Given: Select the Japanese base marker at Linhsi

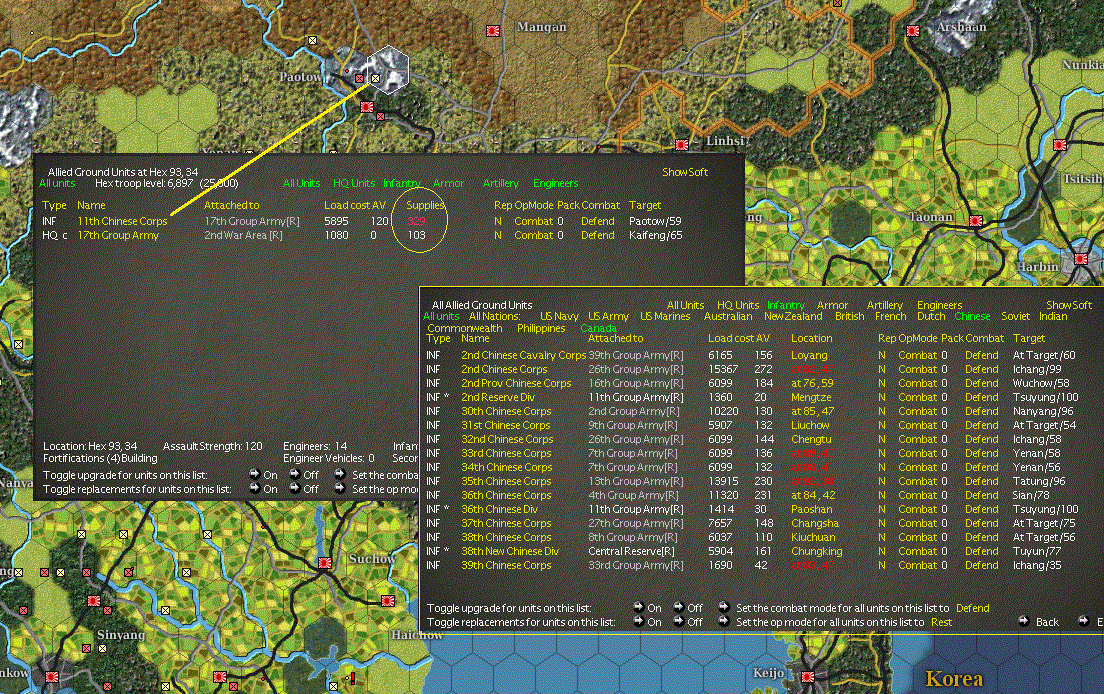Looking at the screenshot, I should [682, 145].
